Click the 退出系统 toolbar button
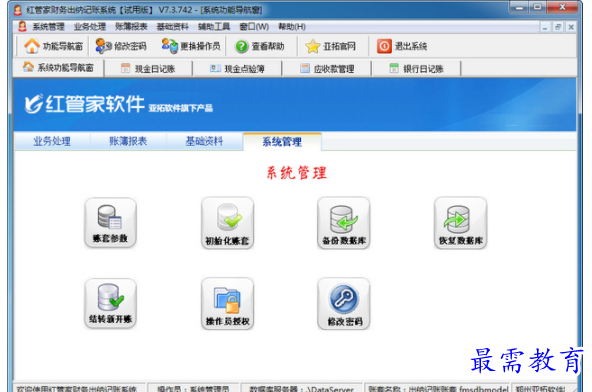The width and height of the screenshot is (592, 392). coord(402,46)
